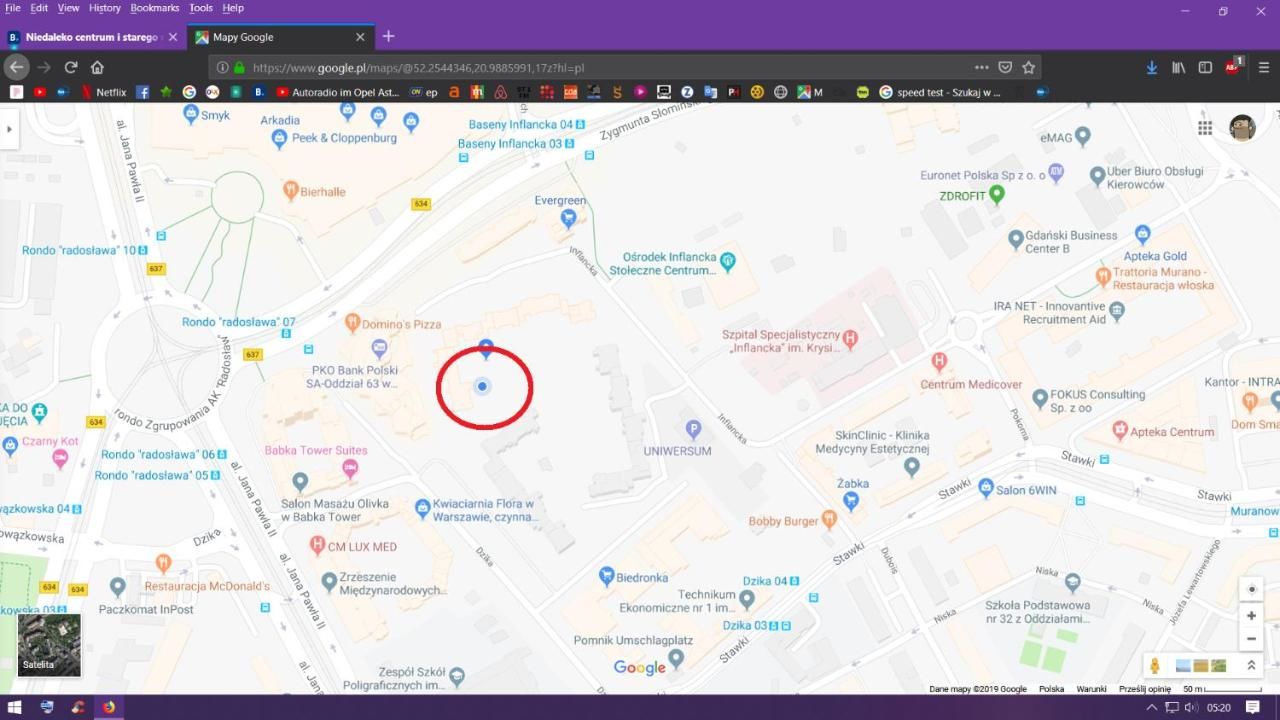The image size is (1280, 720).
Task: Select the Paczkomat InPost marker
Action: click(118, 586)
